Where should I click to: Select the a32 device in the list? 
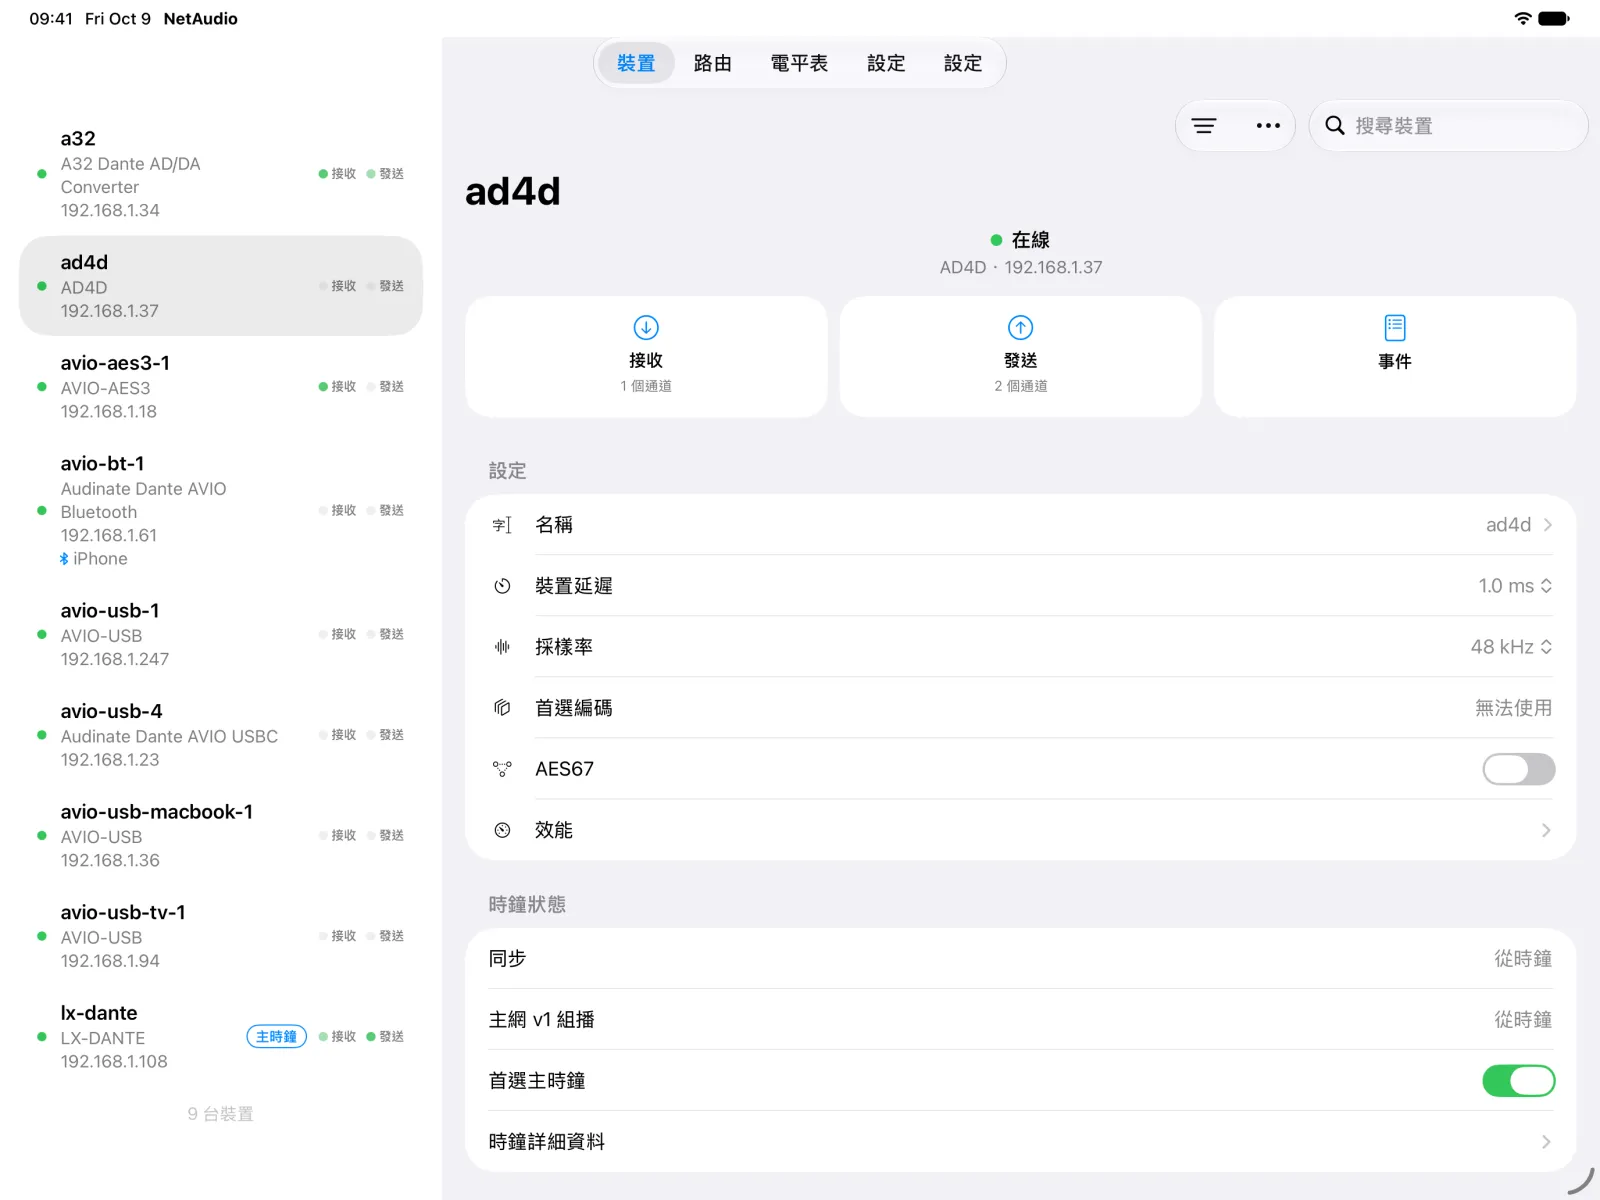(x=221, y=174)
